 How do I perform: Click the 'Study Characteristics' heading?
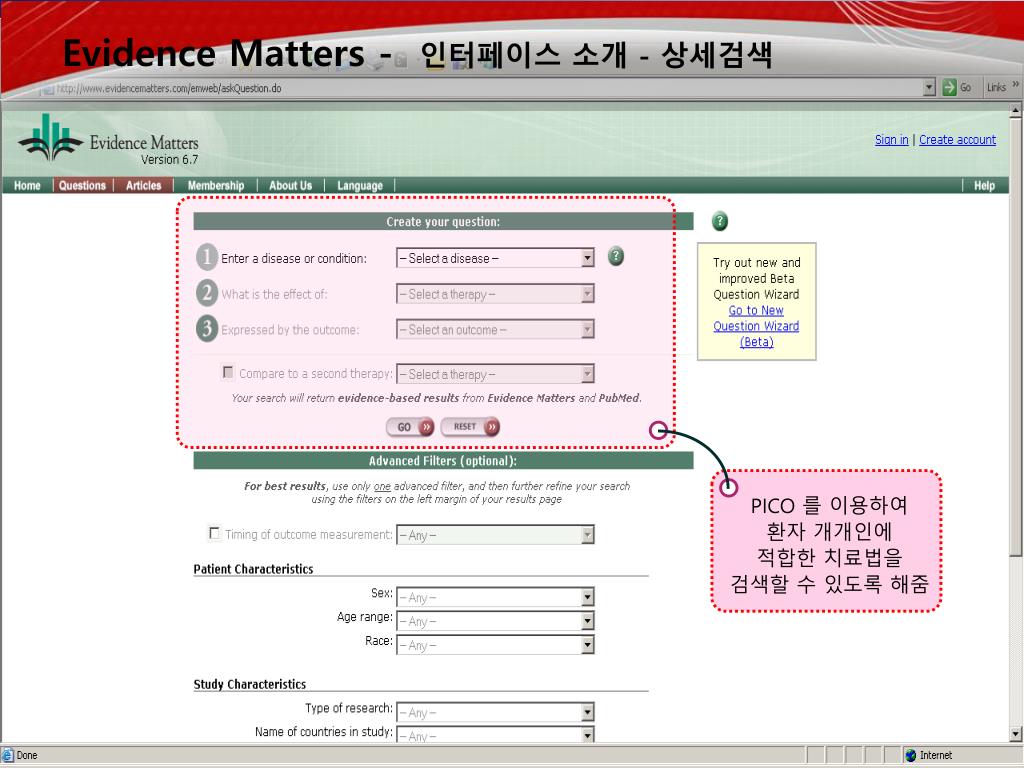pos(249,684)
